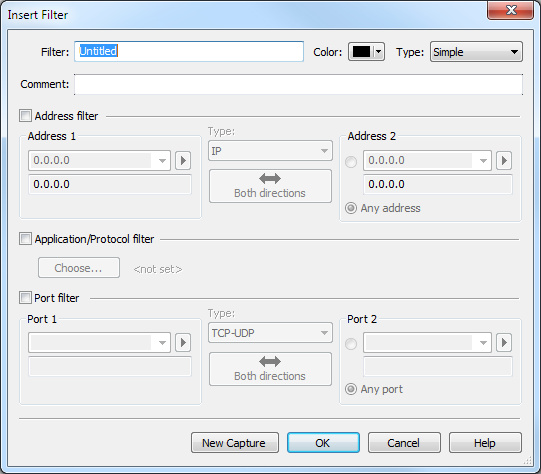Image resolution: width=541 pixels, height=474 pixels.
Task: Click the Help button
Action: tap(485, 443)
